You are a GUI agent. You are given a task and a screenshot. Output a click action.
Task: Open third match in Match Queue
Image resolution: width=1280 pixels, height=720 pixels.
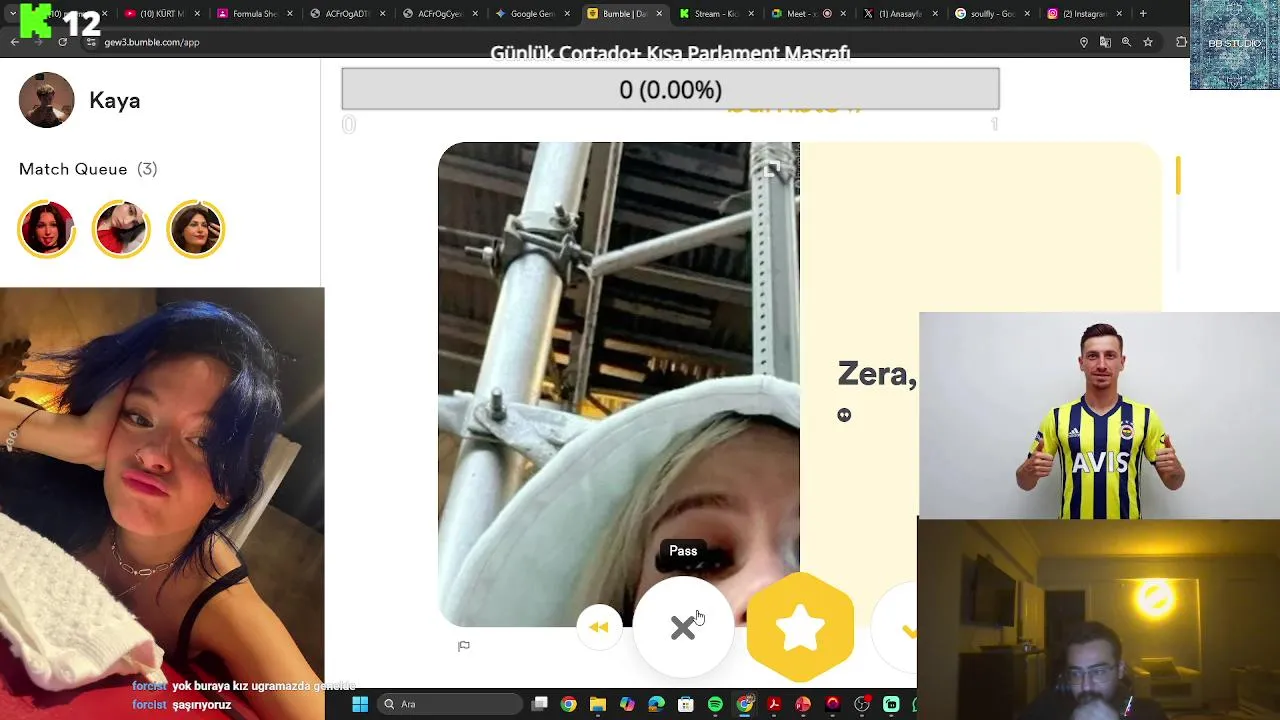pos(195,229)
